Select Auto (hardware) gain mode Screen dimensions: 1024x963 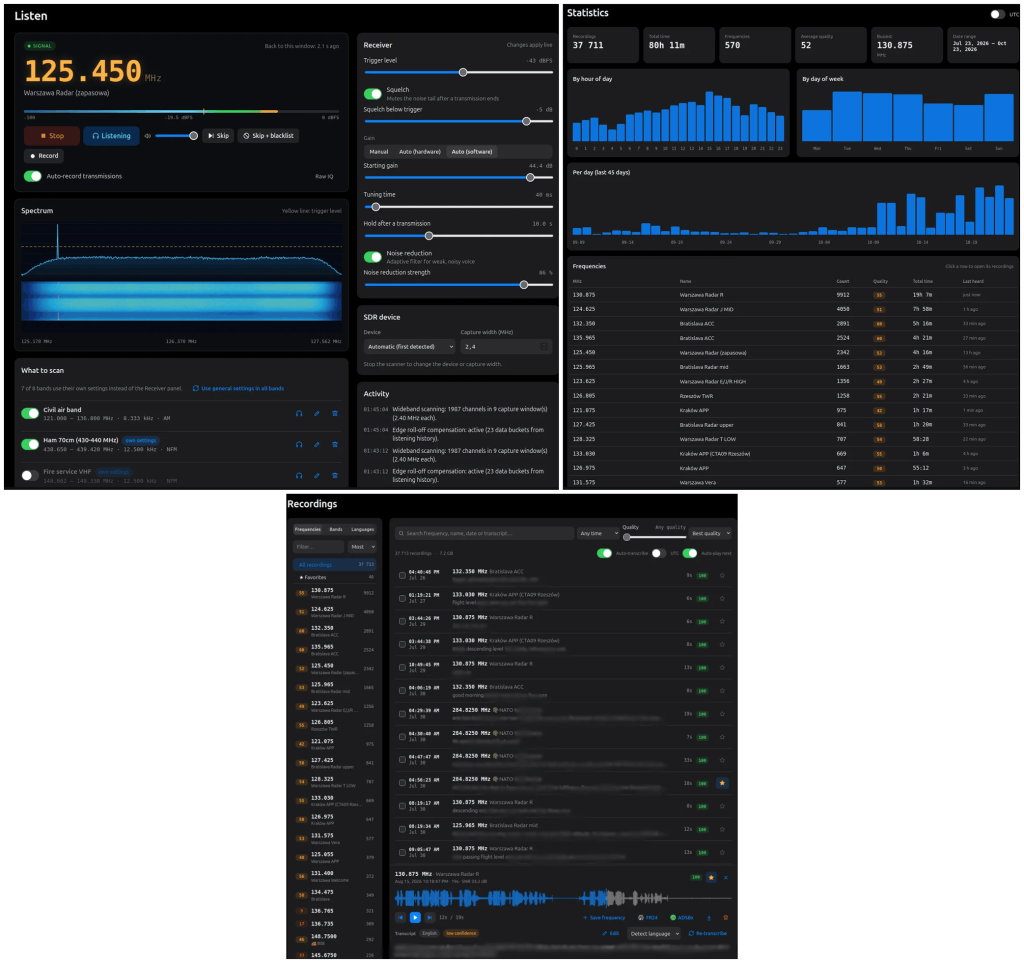point(420,151)
